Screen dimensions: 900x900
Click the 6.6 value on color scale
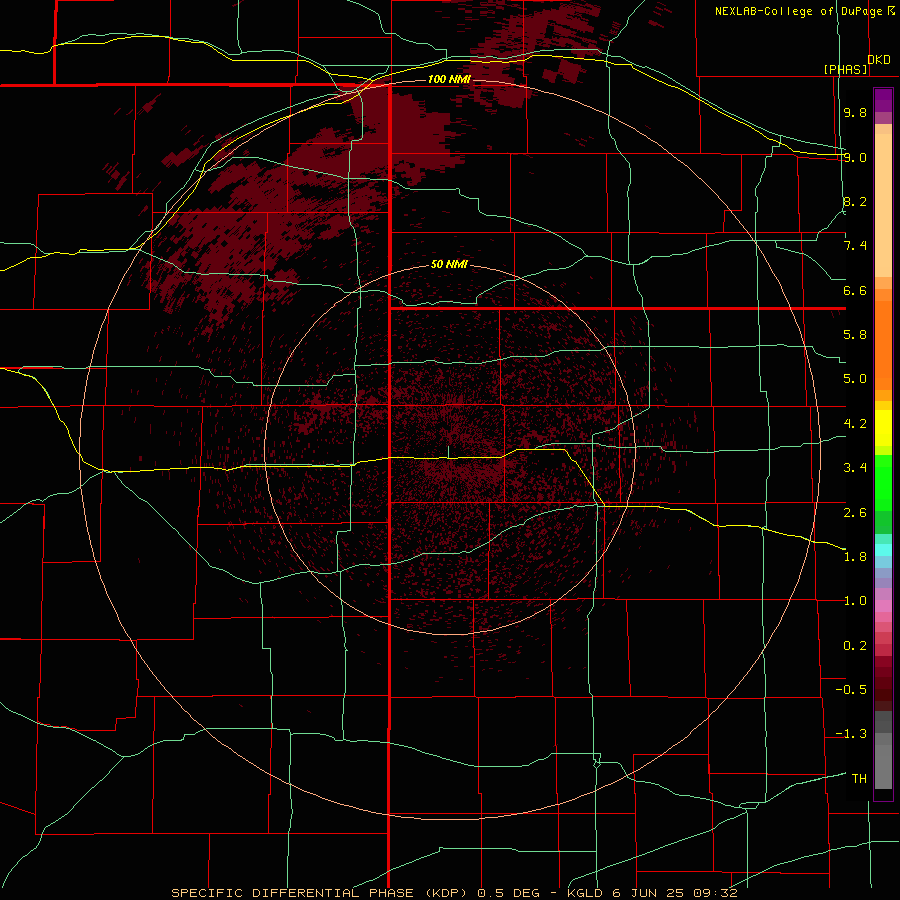855,291
